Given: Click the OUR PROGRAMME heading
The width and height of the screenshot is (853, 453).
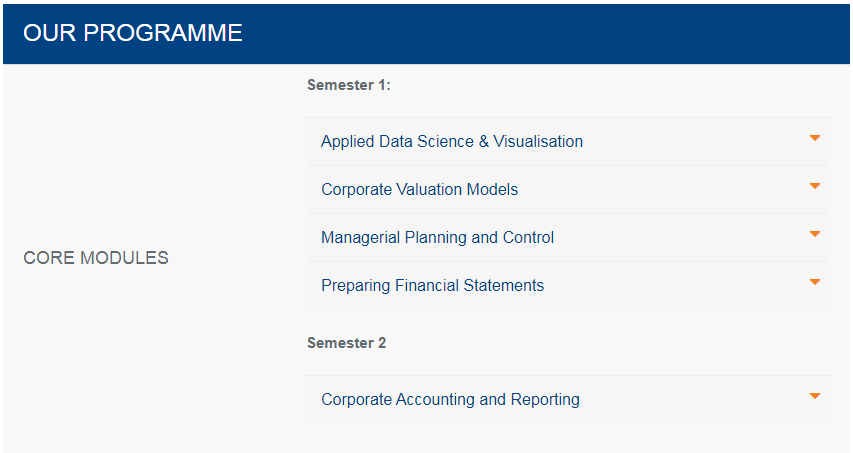Looking at the screenshot, I should [133, 33].
